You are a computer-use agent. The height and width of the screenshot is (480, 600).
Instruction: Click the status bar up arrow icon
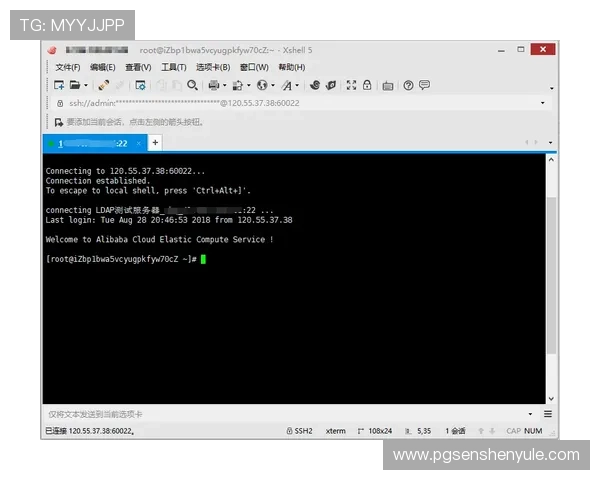tap(481, 431)
